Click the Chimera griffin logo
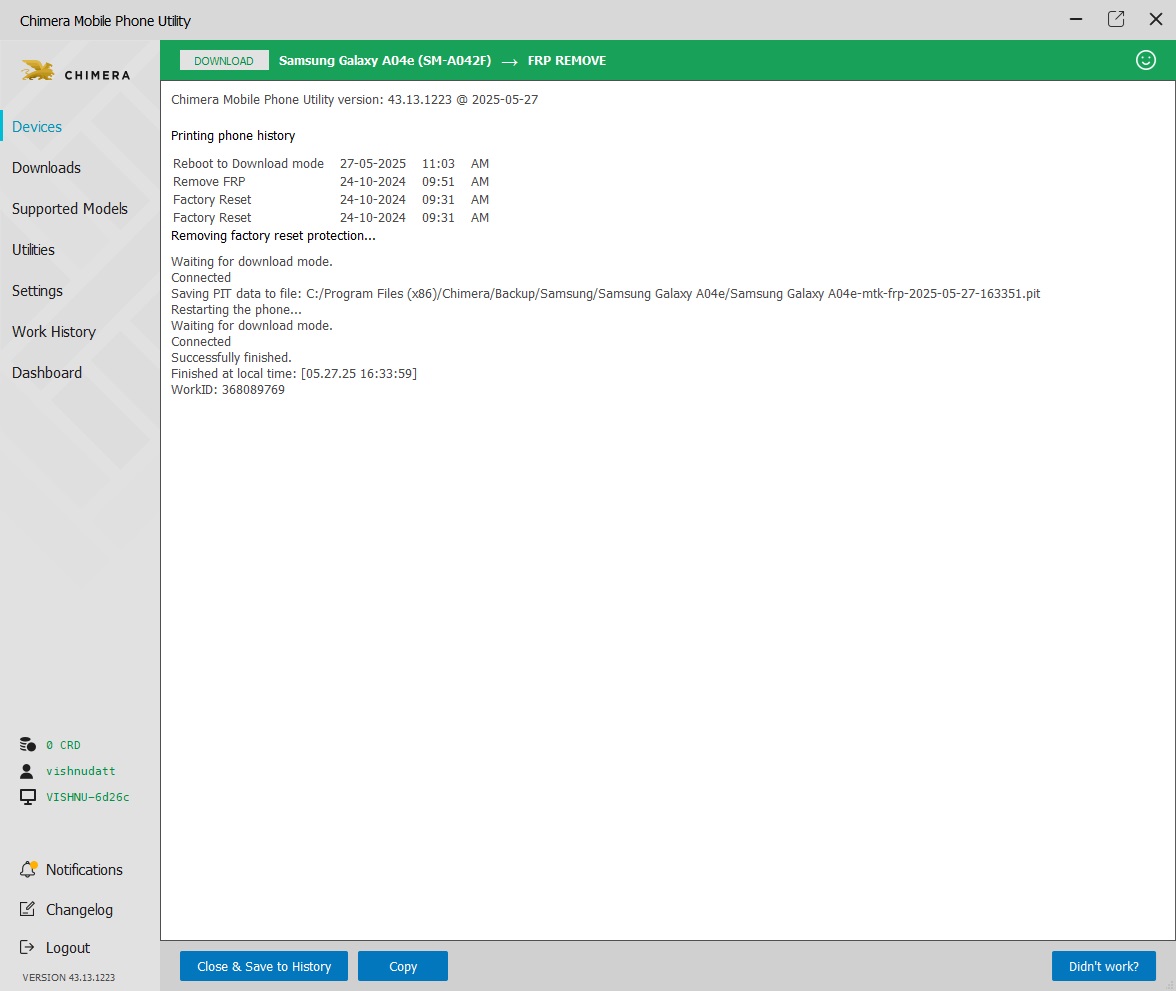The image size is (1176, 991). pos(38,71)
